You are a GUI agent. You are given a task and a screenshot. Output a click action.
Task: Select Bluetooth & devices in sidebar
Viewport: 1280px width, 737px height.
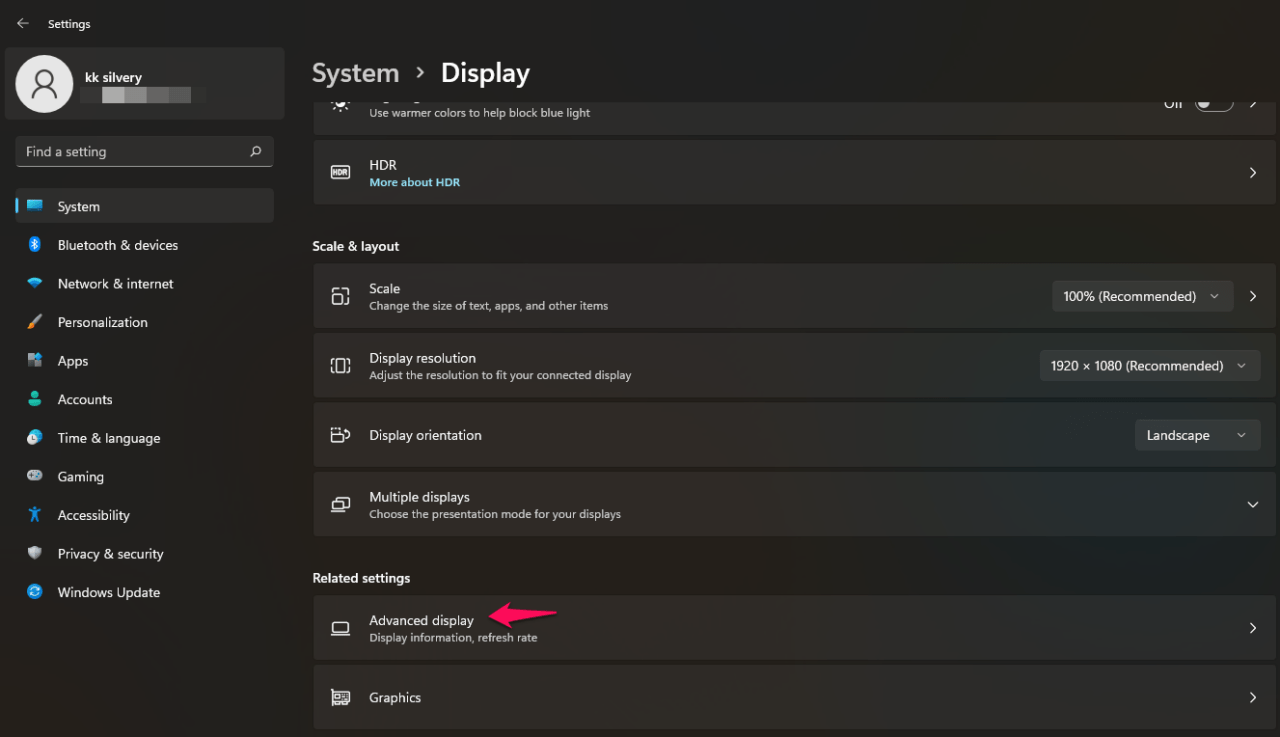pos(145,245)
